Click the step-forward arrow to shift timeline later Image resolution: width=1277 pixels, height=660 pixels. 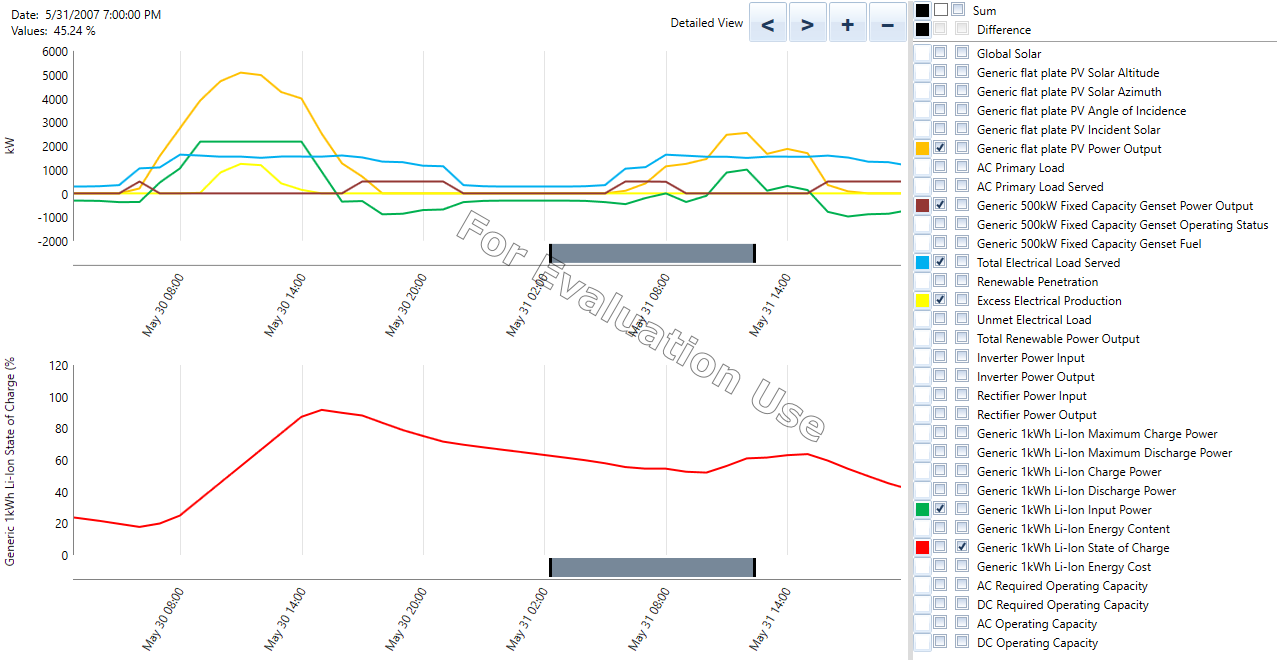pyautogui.click(x=807, y=22)
